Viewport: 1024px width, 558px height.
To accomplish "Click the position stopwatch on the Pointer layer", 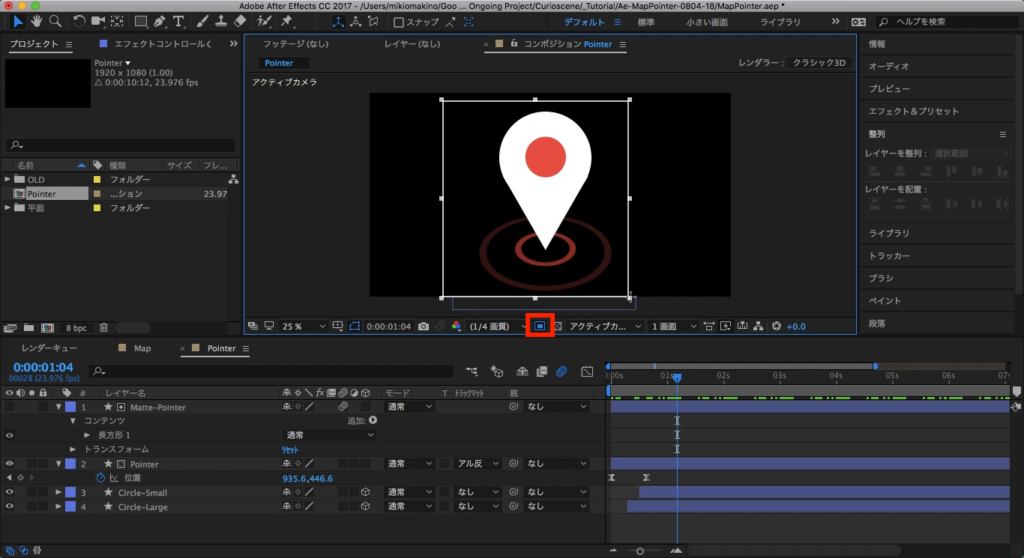I will (100, 479).
